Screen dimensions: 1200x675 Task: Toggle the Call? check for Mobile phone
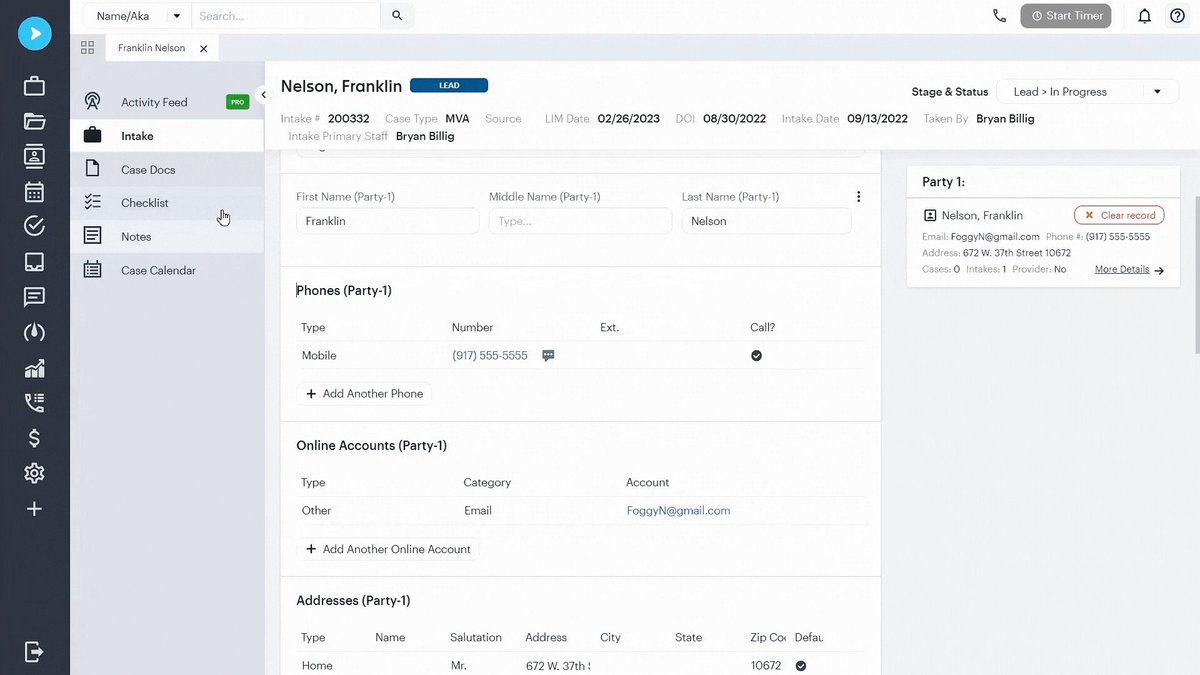[756, 355]
